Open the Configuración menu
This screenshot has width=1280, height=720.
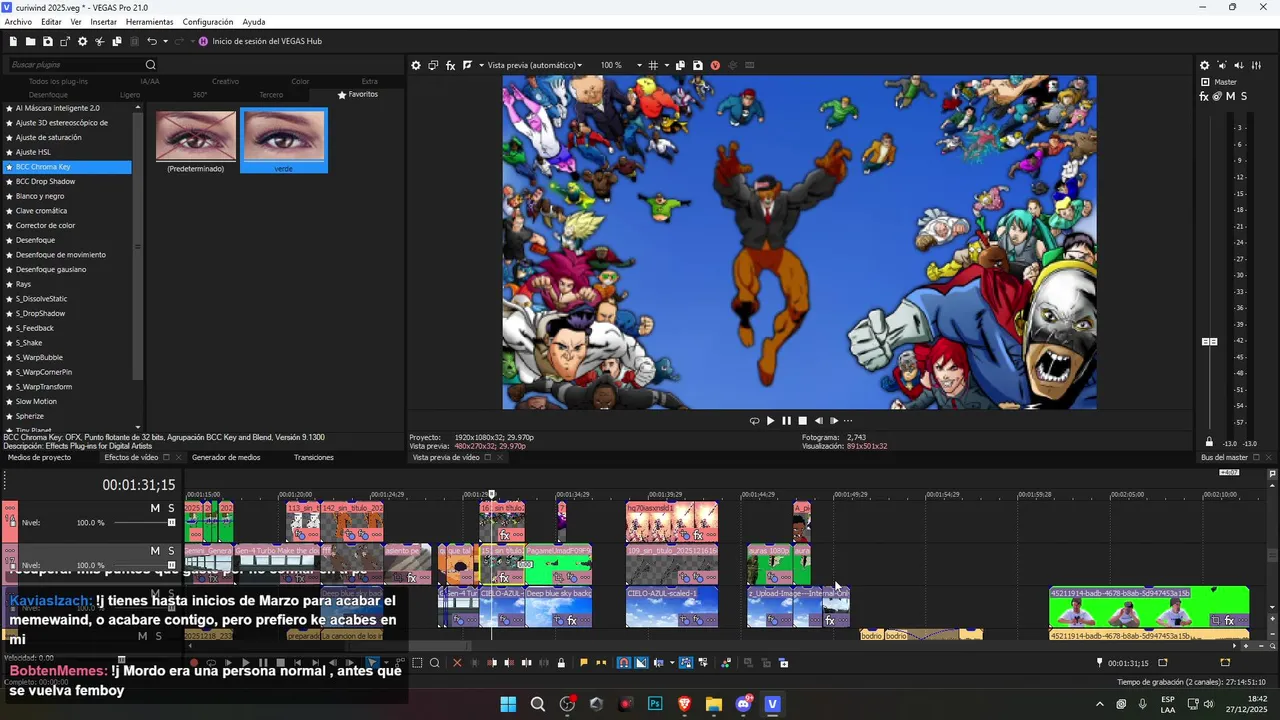pos(208,22)
